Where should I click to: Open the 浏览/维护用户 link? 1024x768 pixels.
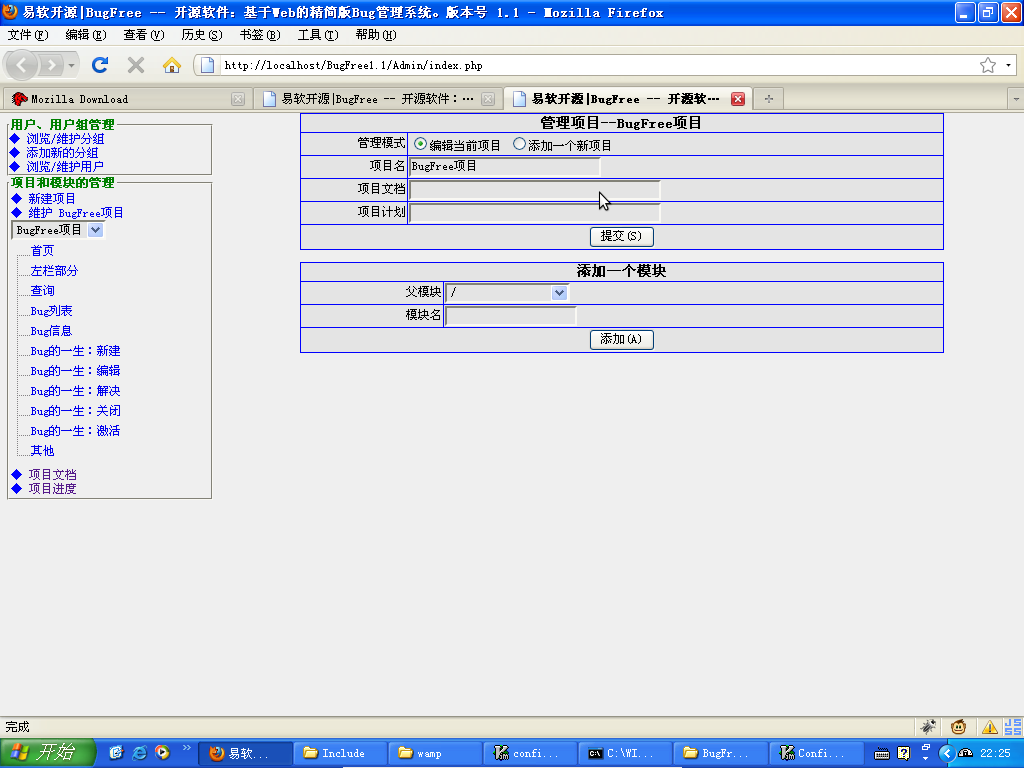(x=65, y=167)
